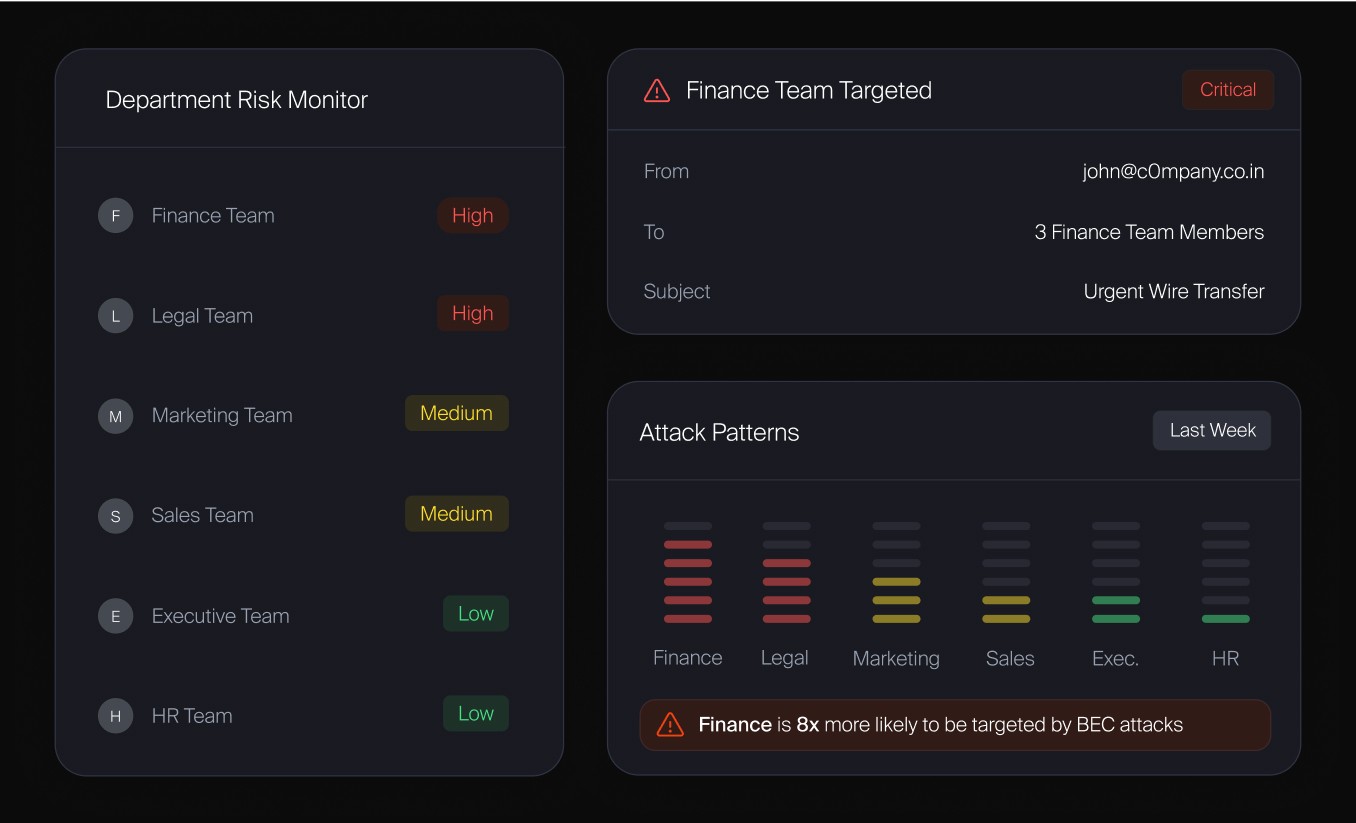Click the Medium badge on Marketing Team
Screen dimensions: 1356x823
[456, 413]
